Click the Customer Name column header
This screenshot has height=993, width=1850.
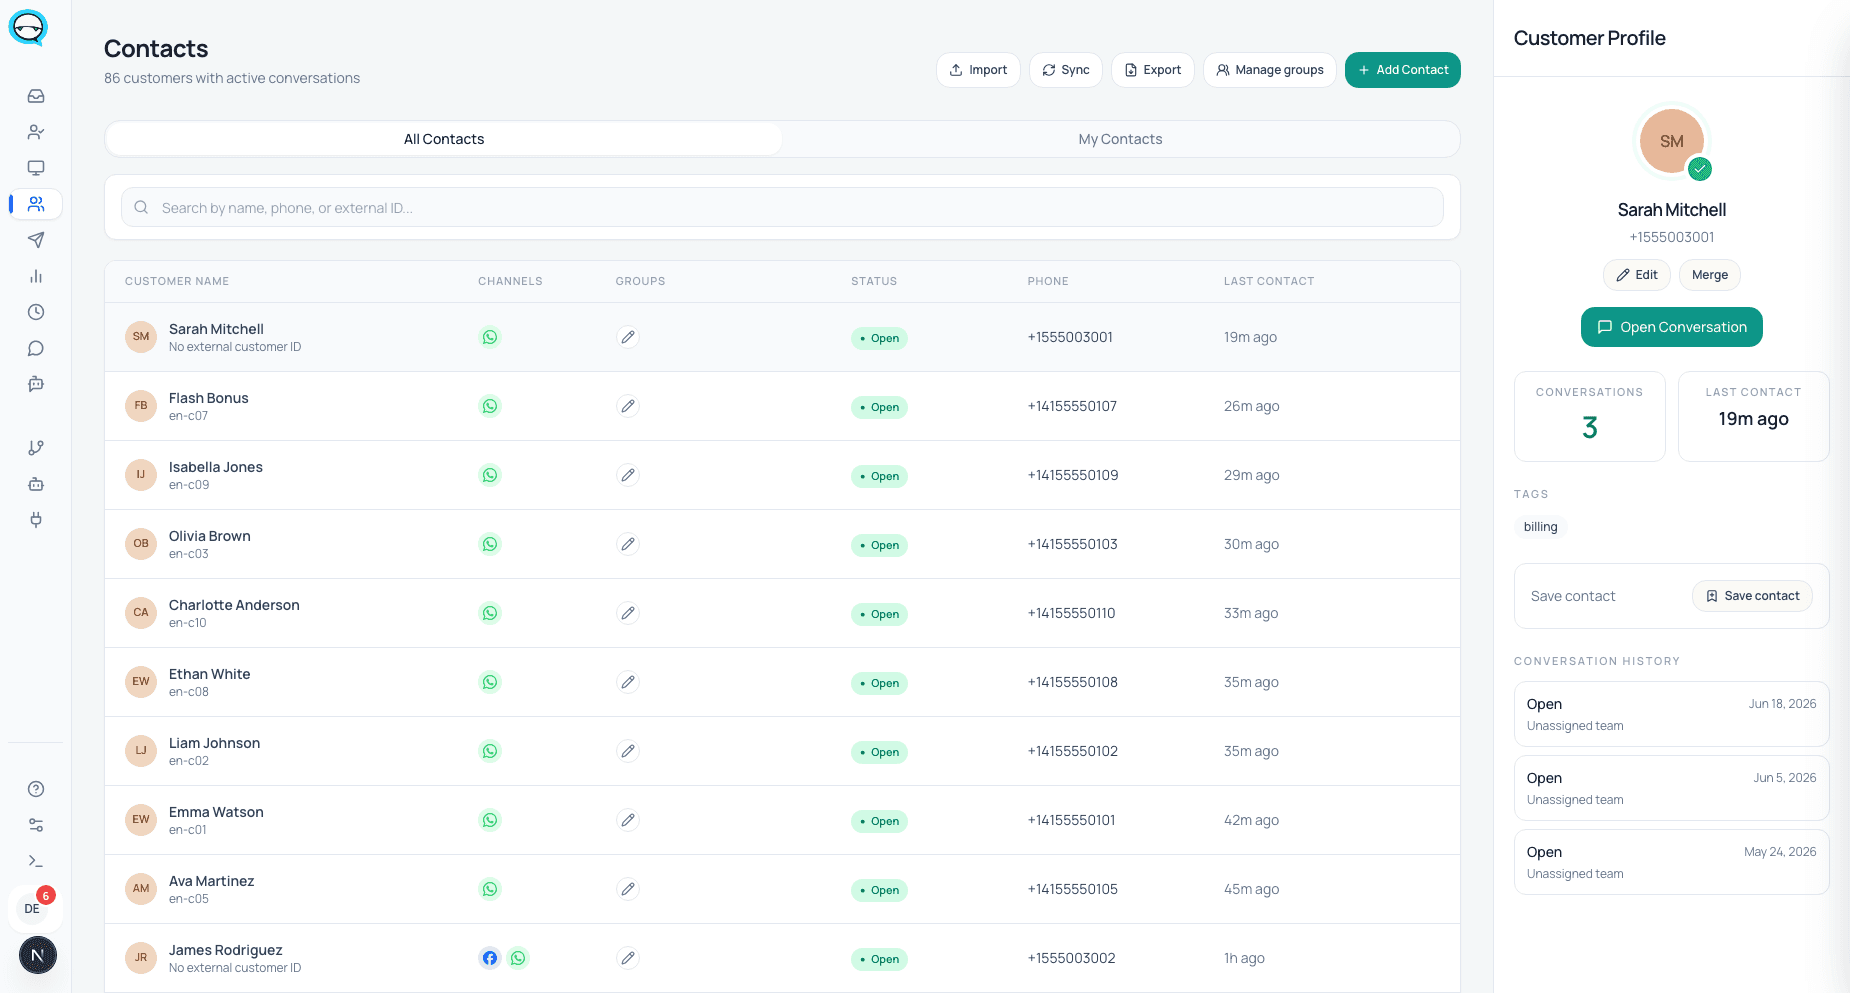pyautogui.click(x=177, y=281)
